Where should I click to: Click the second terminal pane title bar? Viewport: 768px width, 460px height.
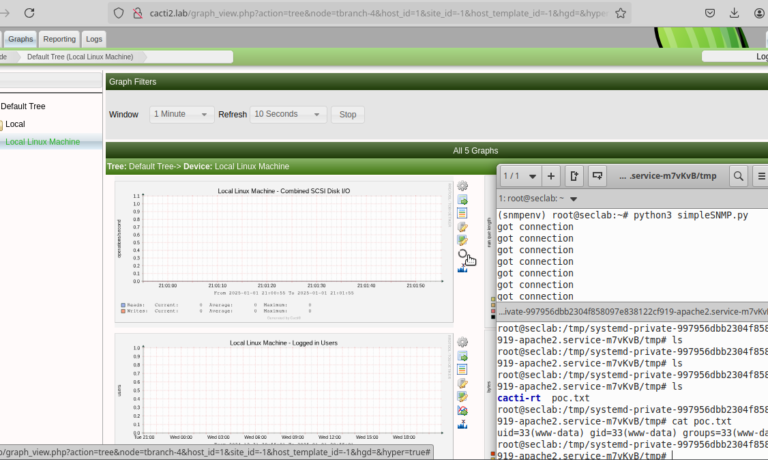(632, 312)
